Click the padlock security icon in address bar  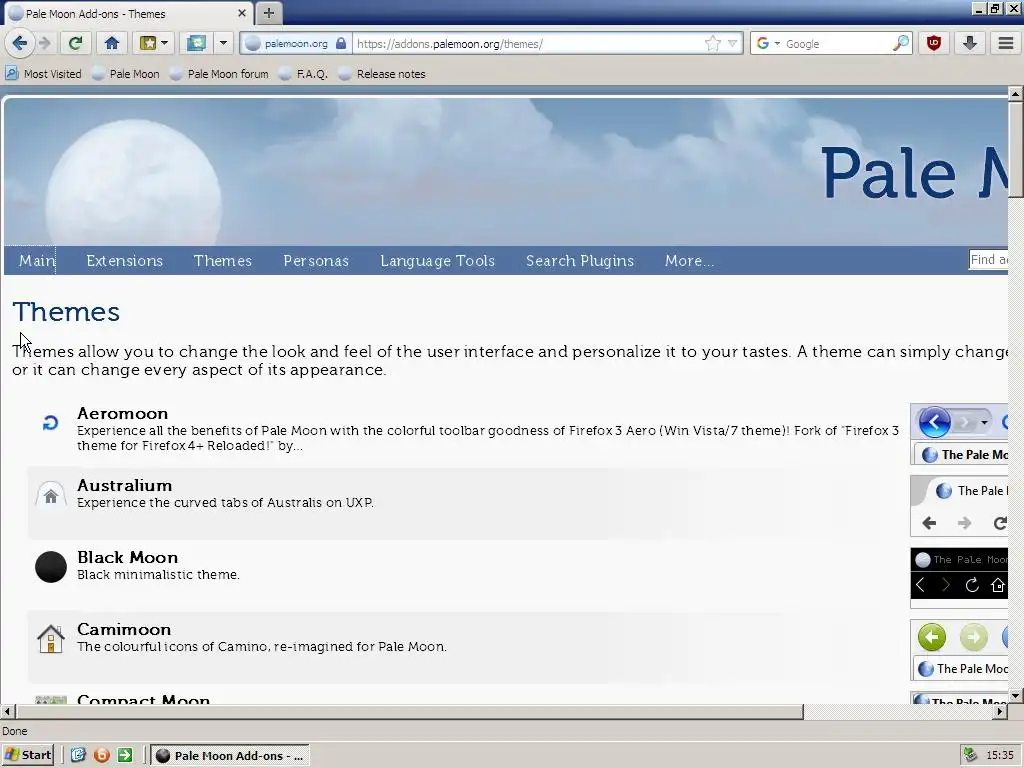coord(341,44)
